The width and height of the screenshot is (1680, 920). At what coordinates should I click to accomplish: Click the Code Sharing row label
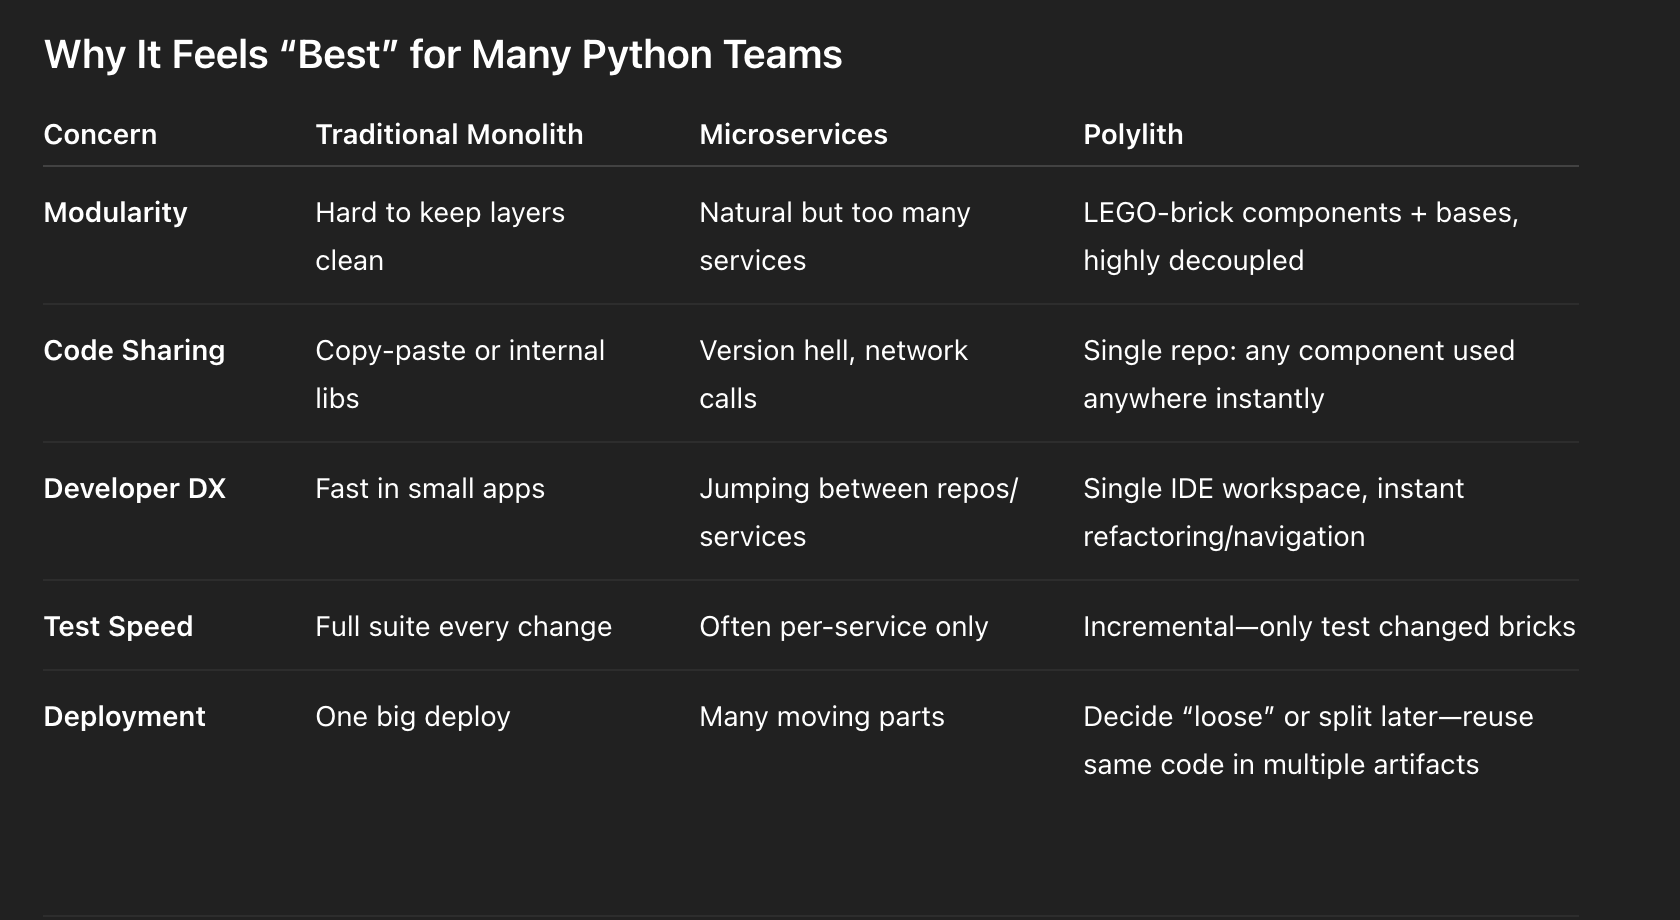click(134, 351)
